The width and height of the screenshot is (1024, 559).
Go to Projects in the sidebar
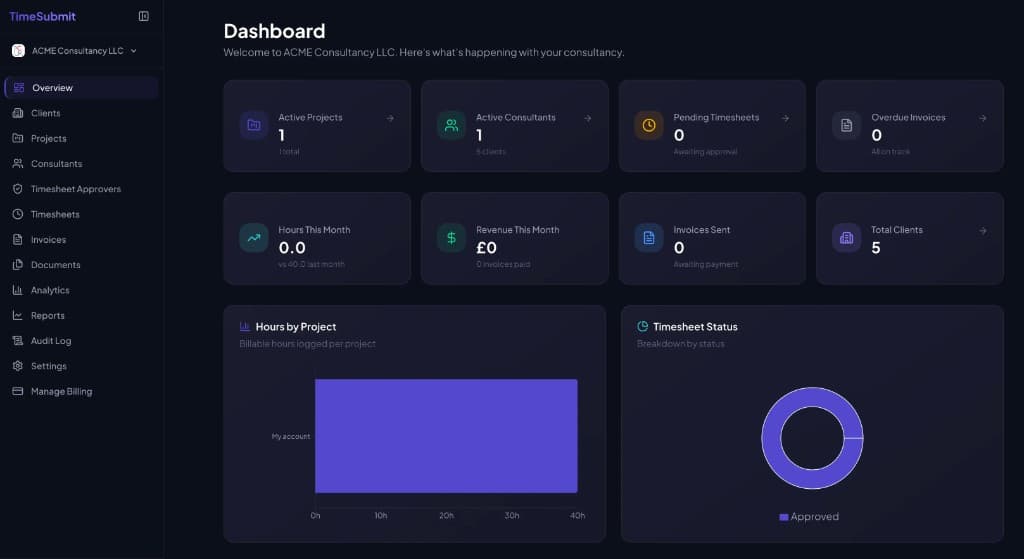(x=81, y=138)
